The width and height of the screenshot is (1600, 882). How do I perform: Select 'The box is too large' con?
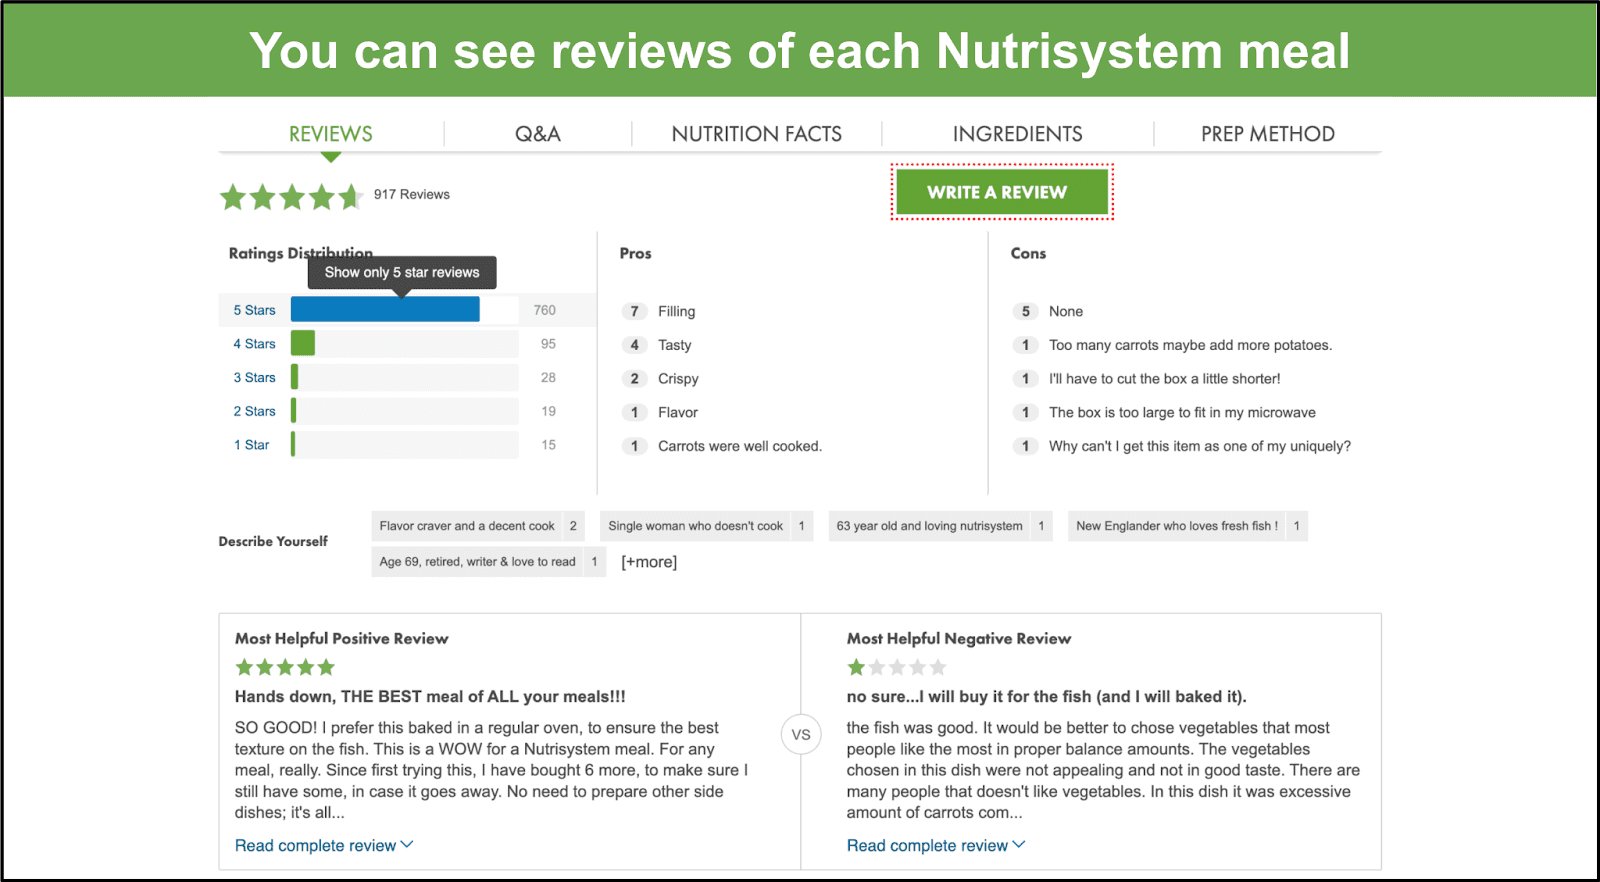pos(1182,412)
